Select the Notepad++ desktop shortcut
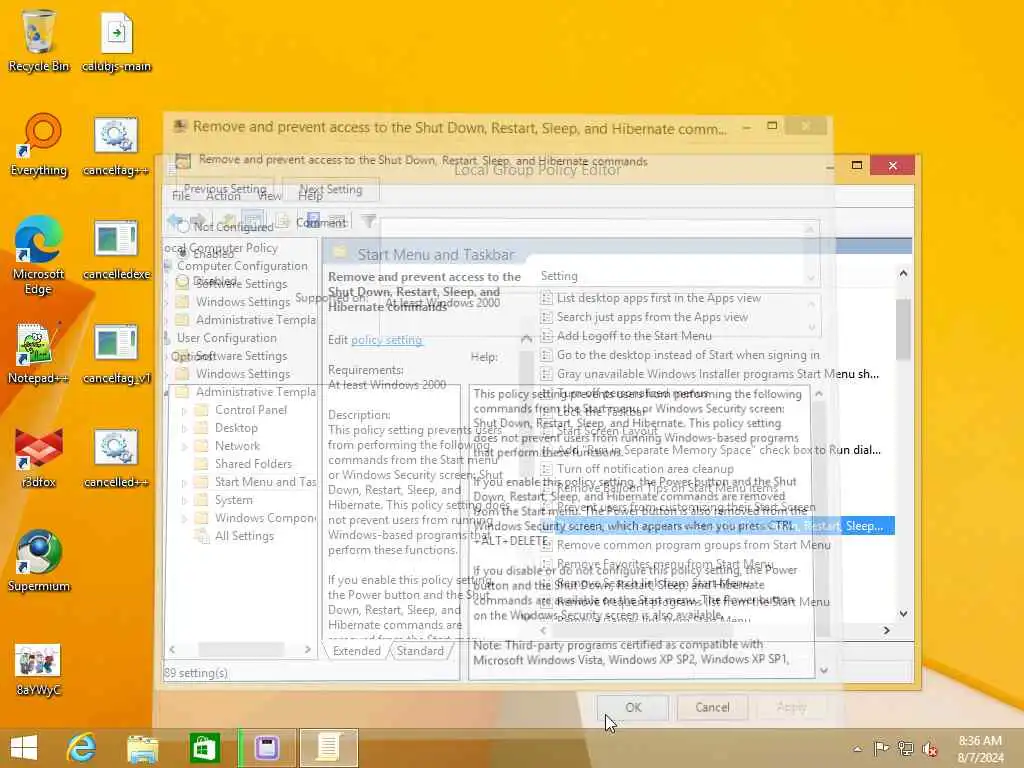 click(37, 353)
